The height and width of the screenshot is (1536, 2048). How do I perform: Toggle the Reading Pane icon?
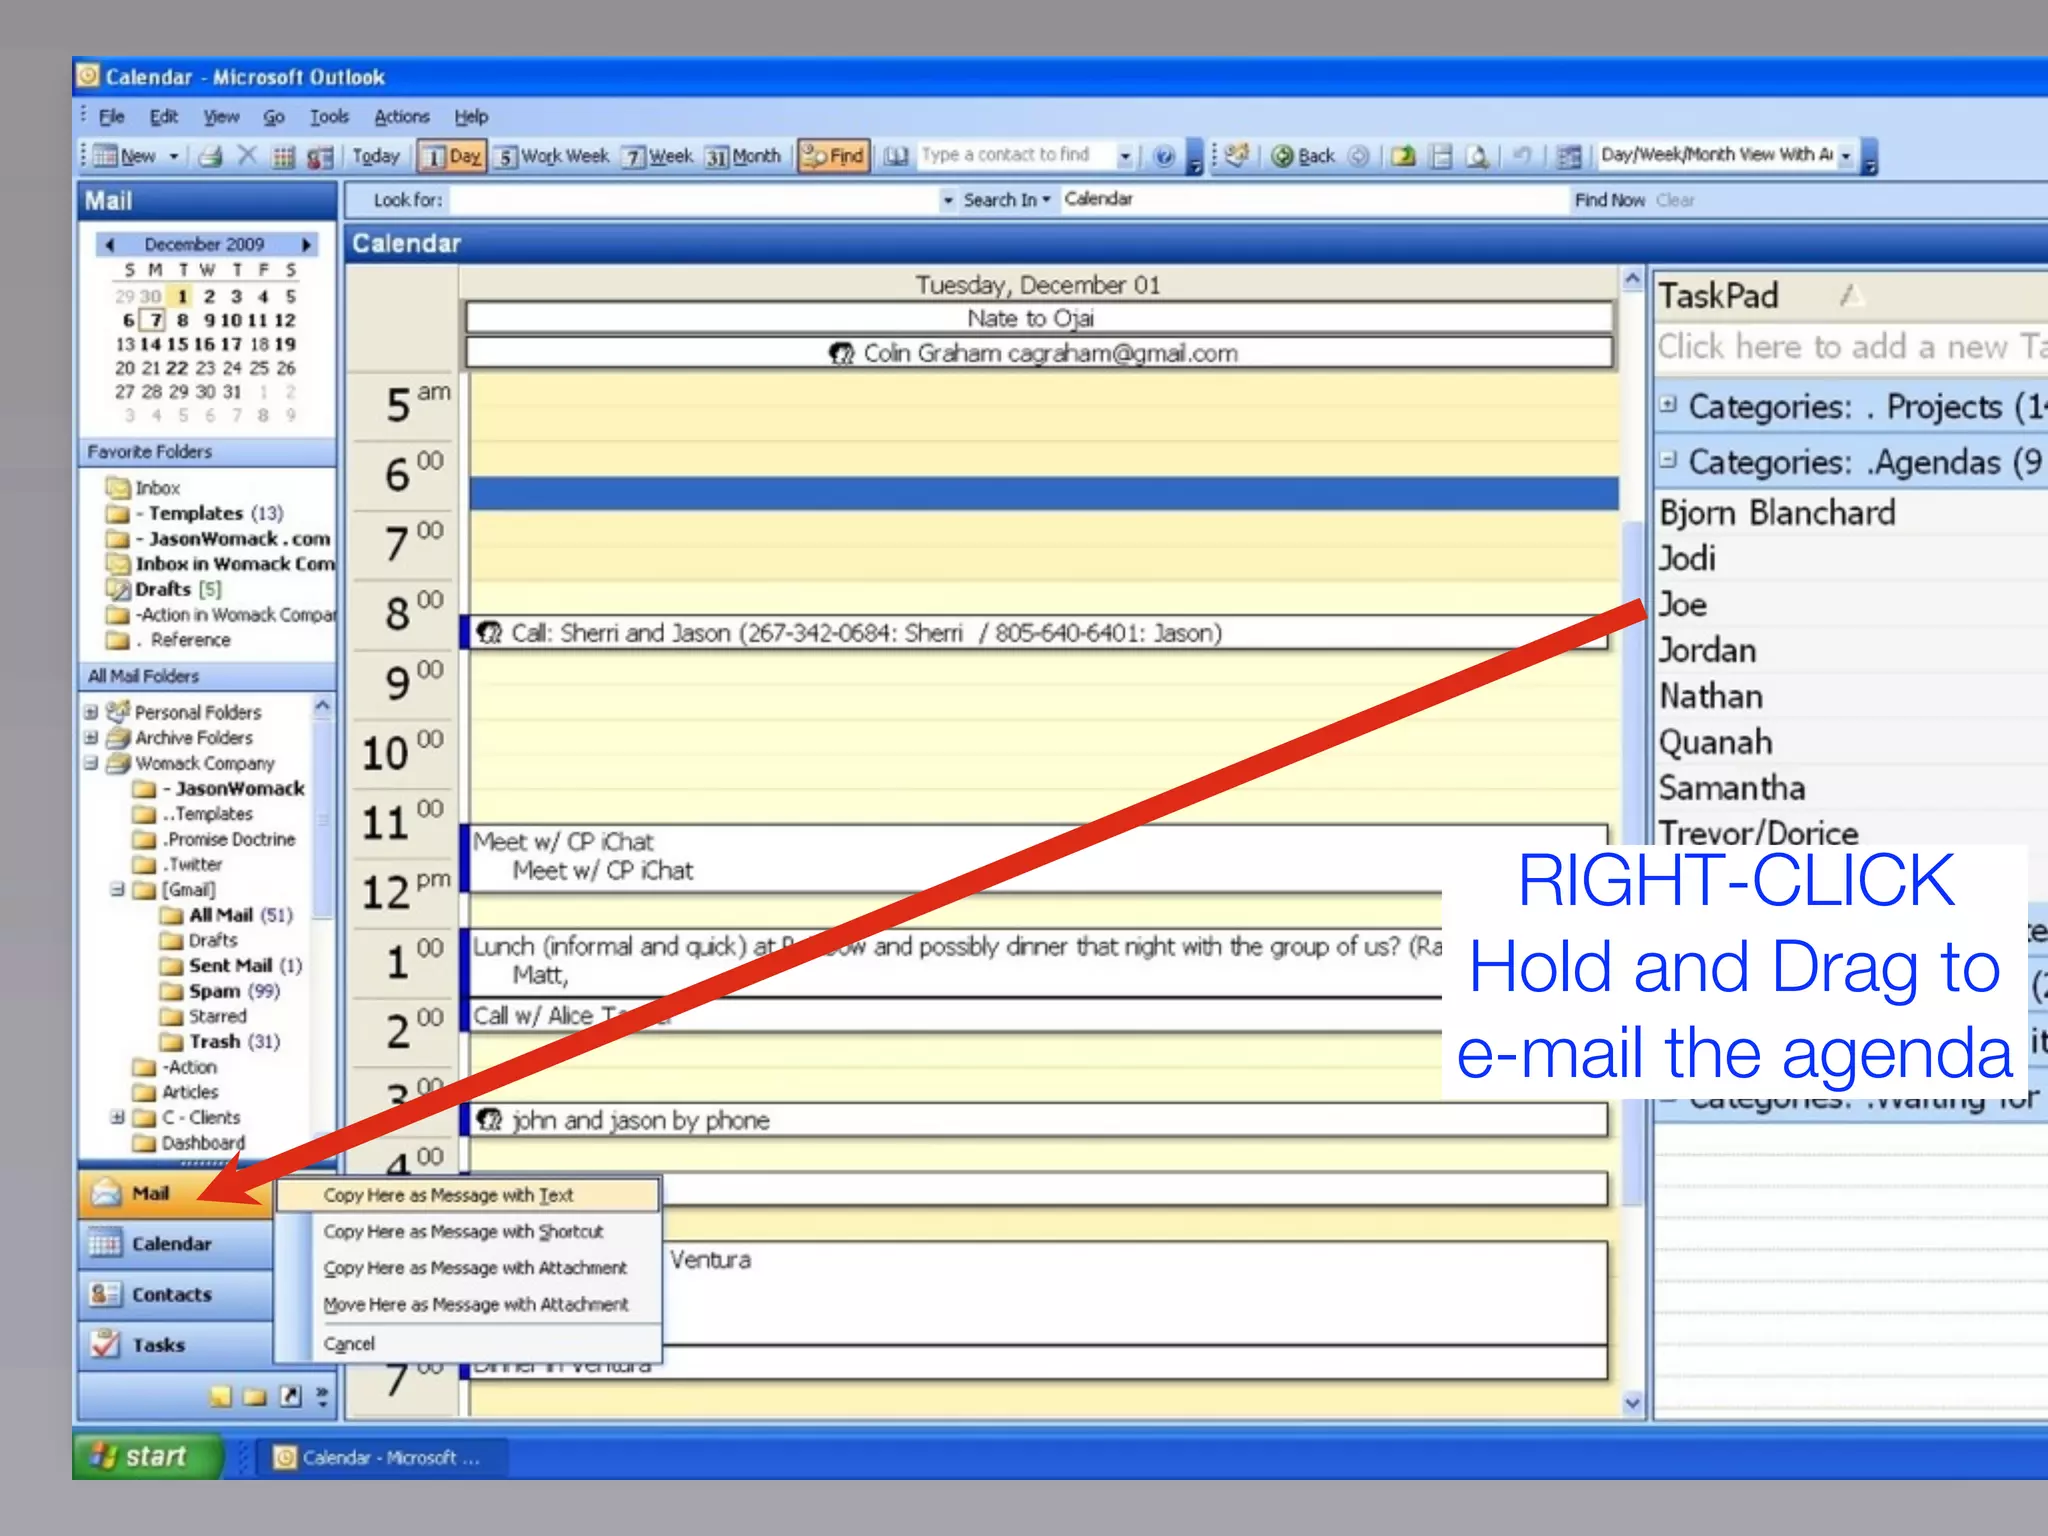point(1441,156)
